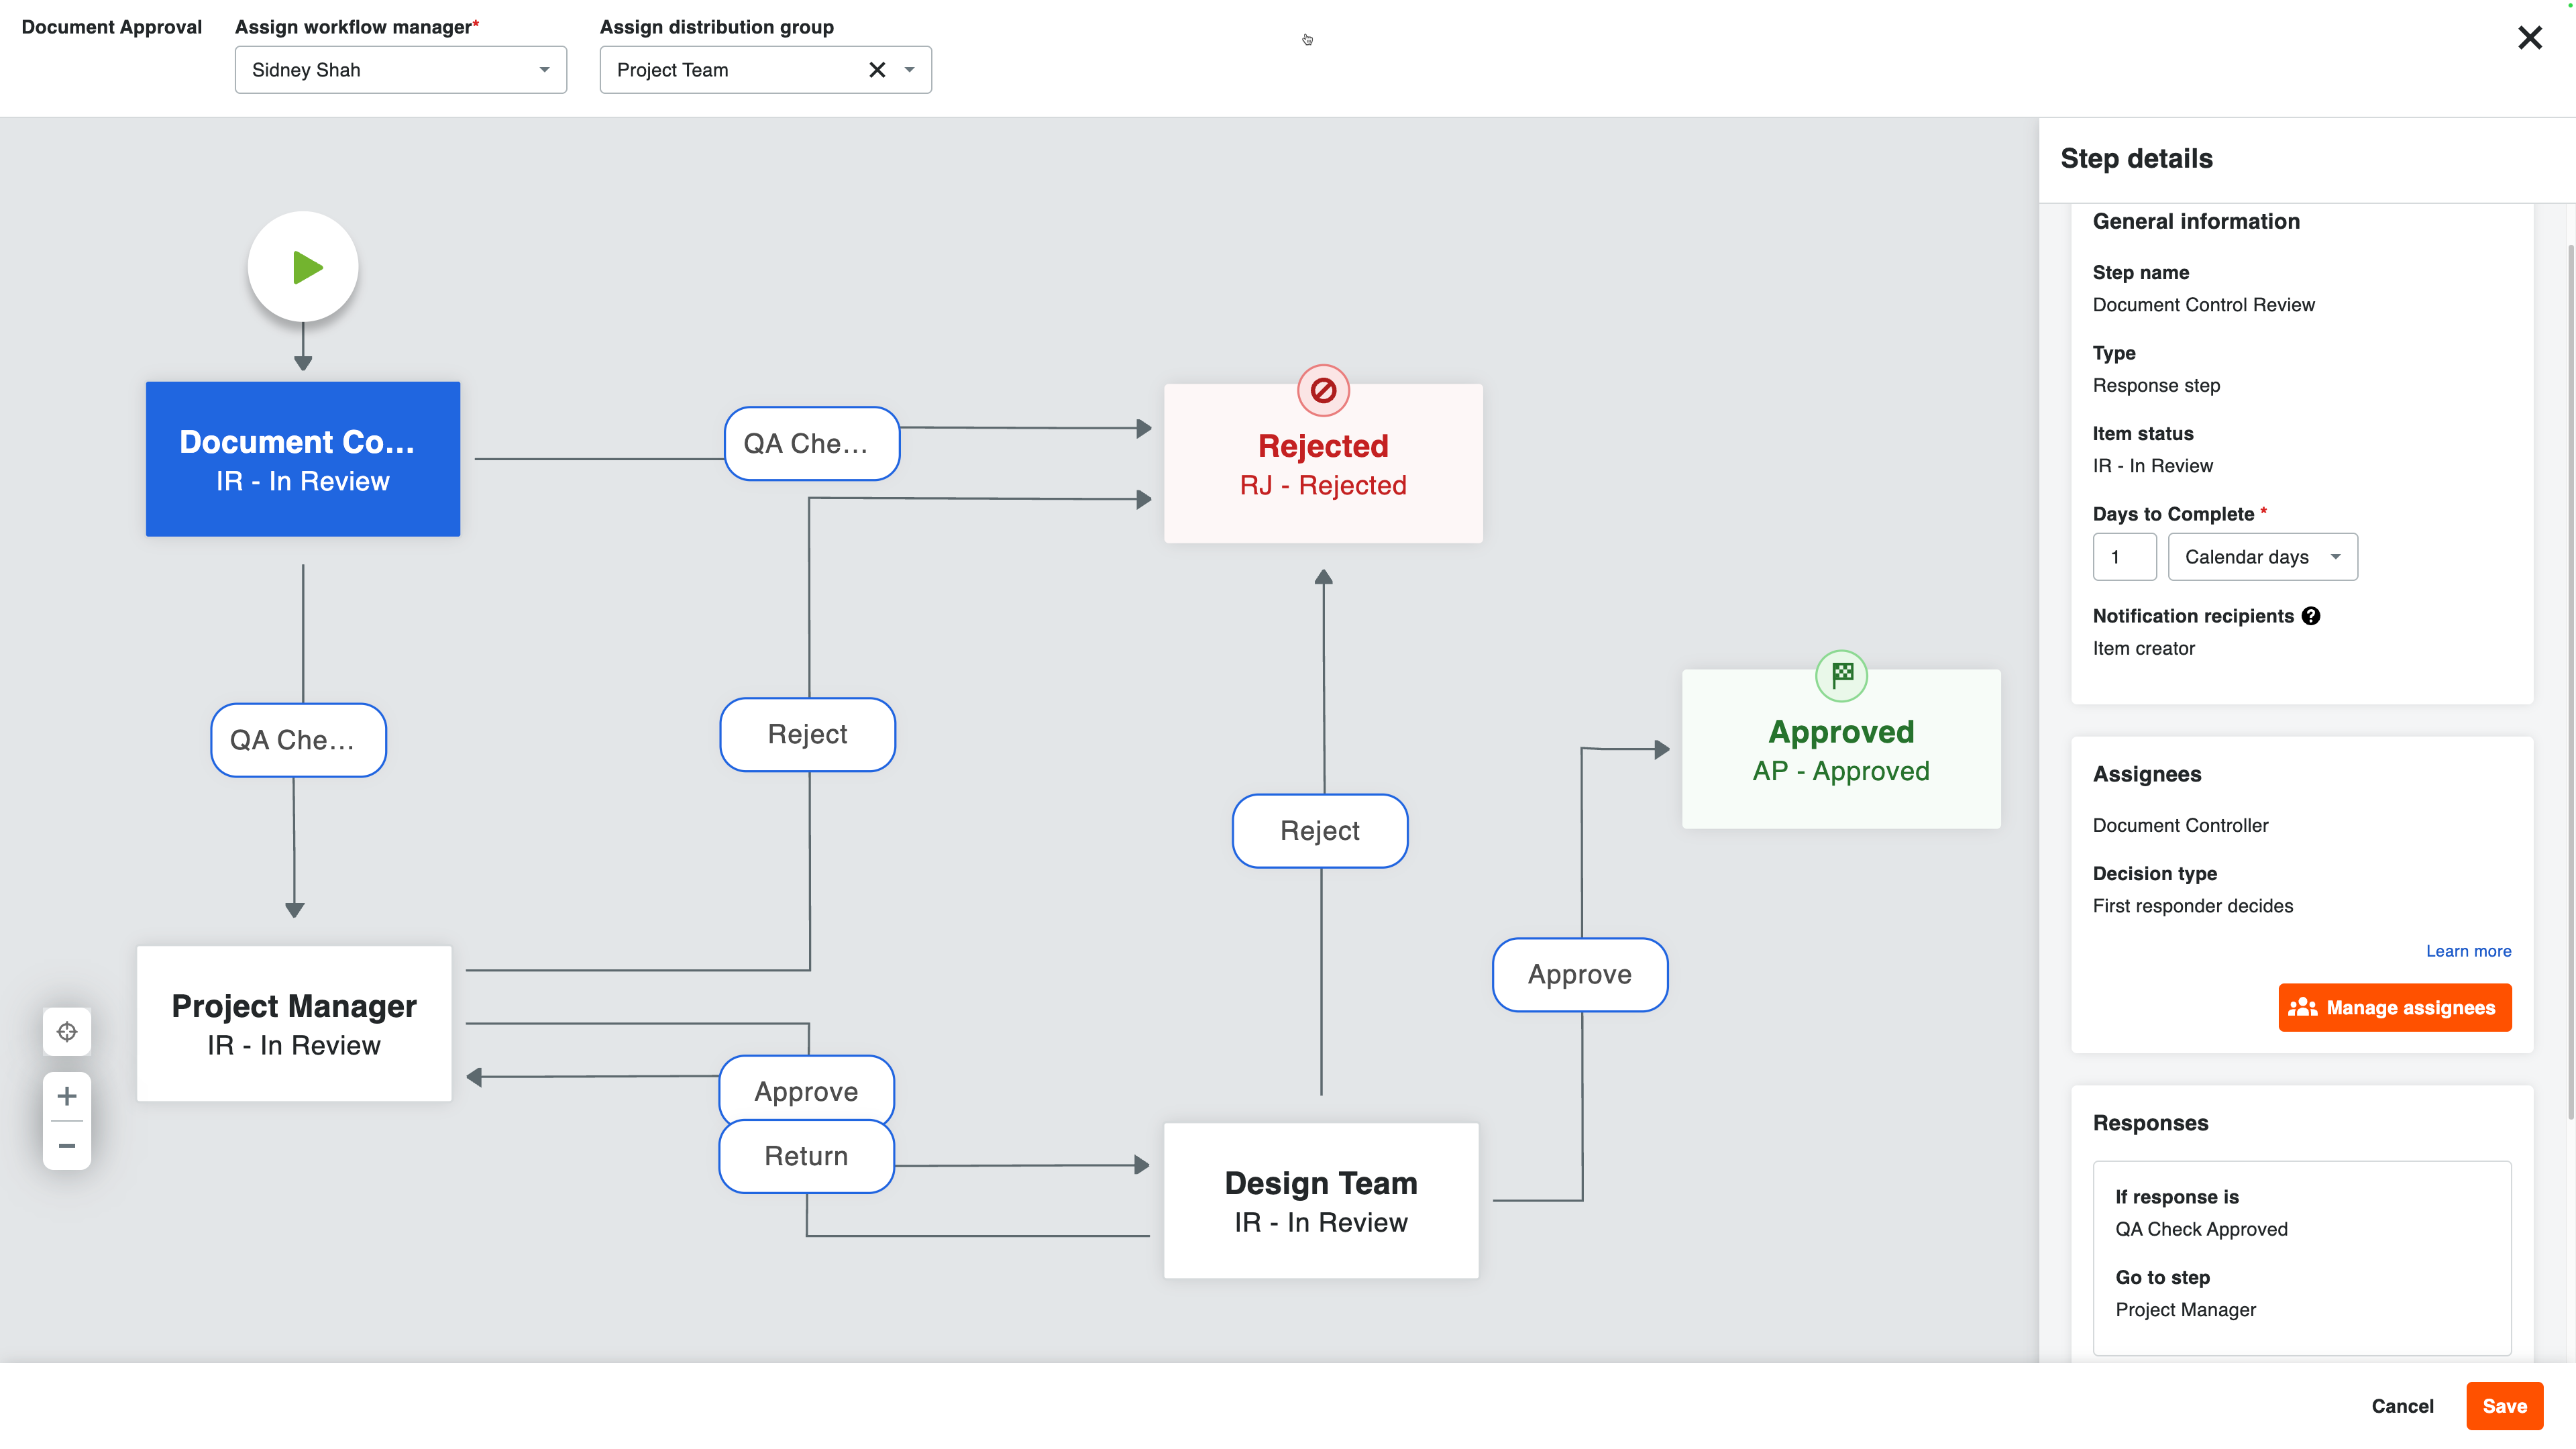
Task: Select the Project Manager step node
Action: point(294,1024)
